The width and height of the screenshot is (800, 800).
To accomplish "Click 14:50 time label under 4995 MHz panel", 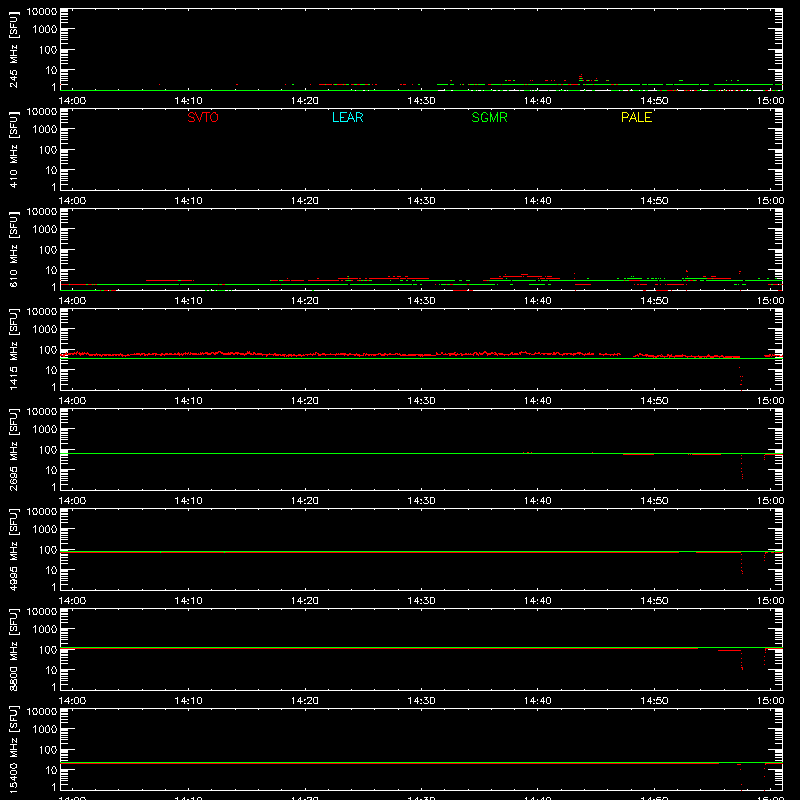I will pos(654,601).
